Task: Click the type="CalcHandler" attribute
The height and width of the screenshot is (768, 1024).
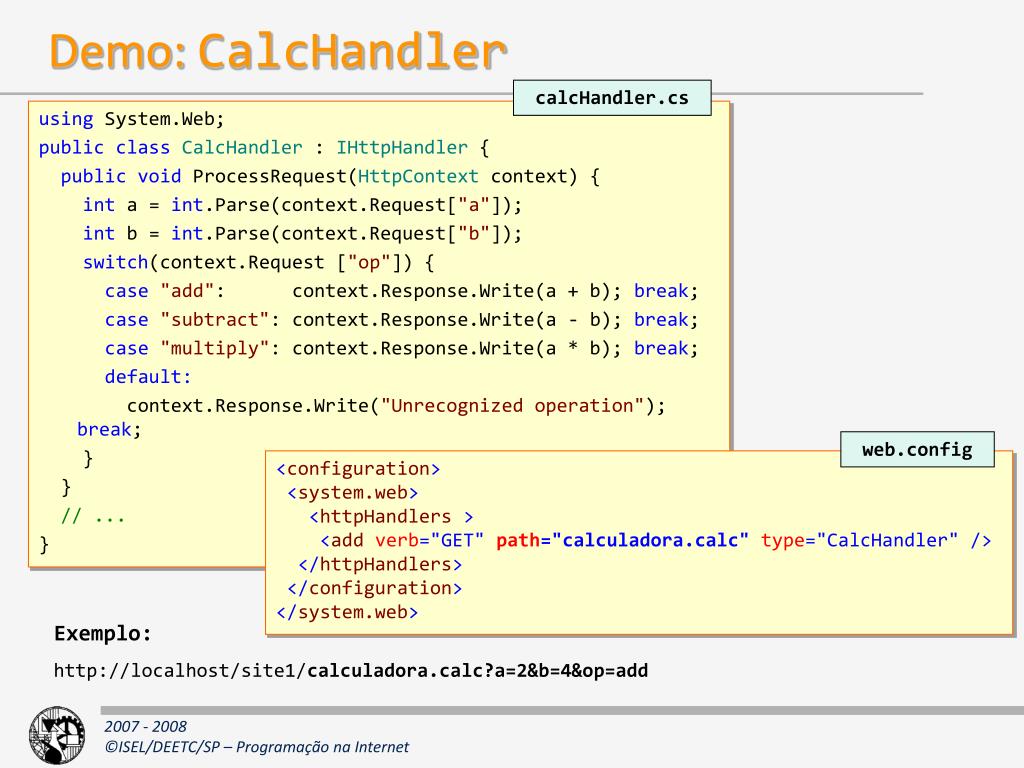Action: (859, 541)
